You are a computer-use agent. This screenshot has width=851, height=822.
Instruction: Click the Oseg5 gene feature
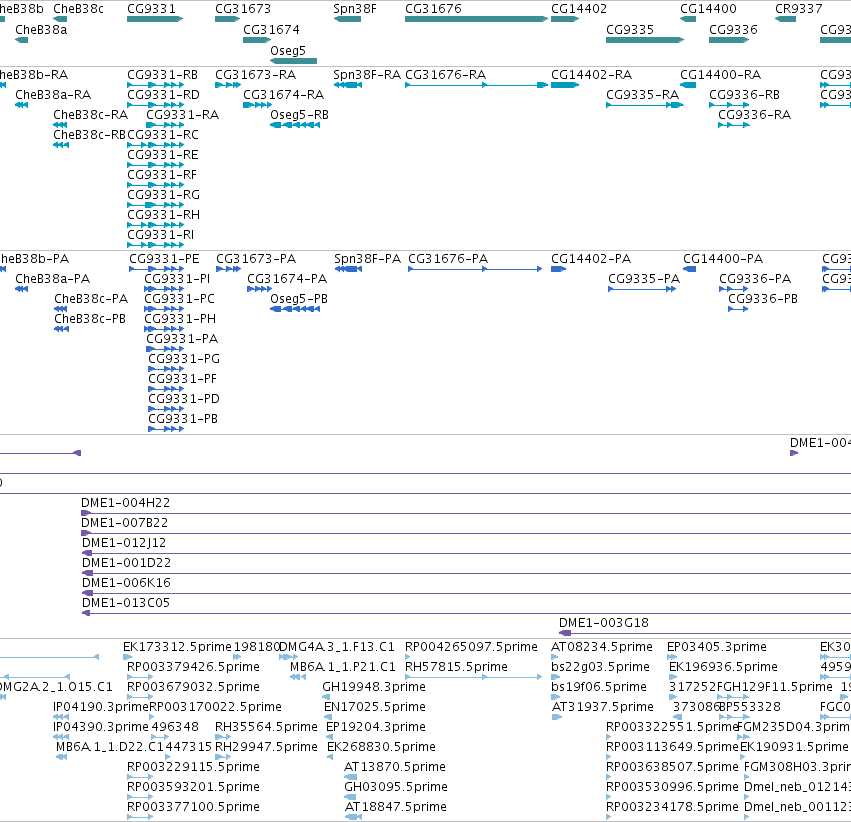[x=293, y=61]
